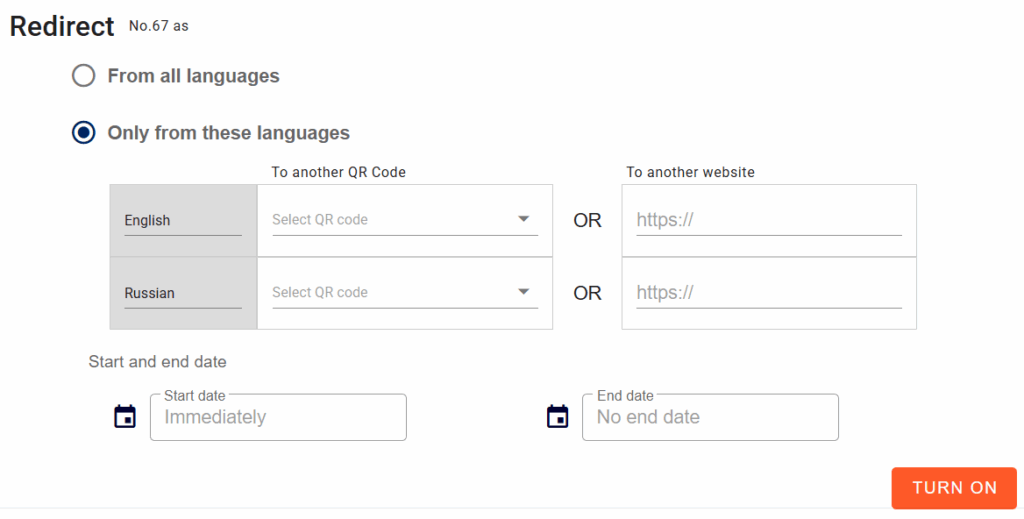The height and width of the screenshot is (519, 1024).
Task: Click the 'Only from these languages' label text
Action: [x=228, y=133]
